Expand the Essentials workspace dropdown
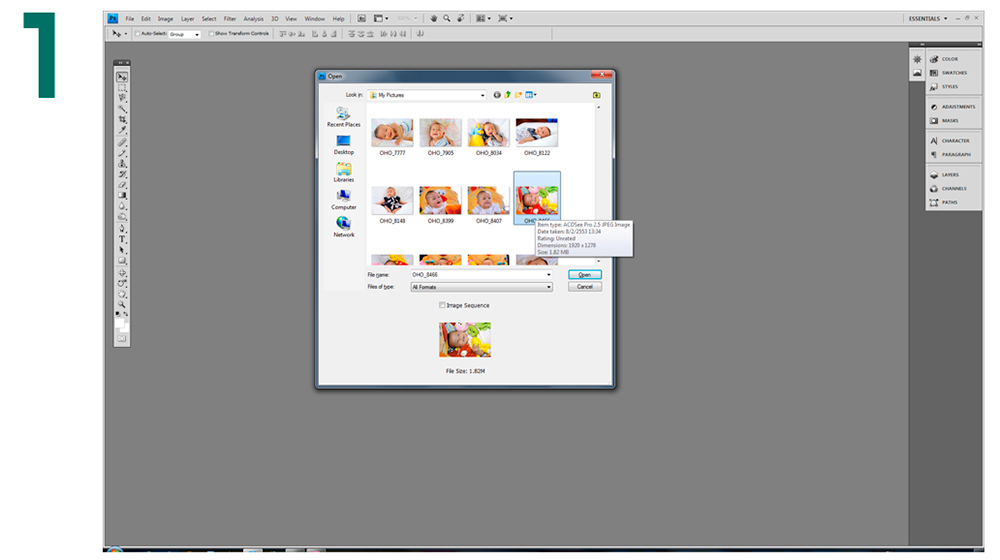Viewport: 1000px width, 560px height. tap(946, 18)
